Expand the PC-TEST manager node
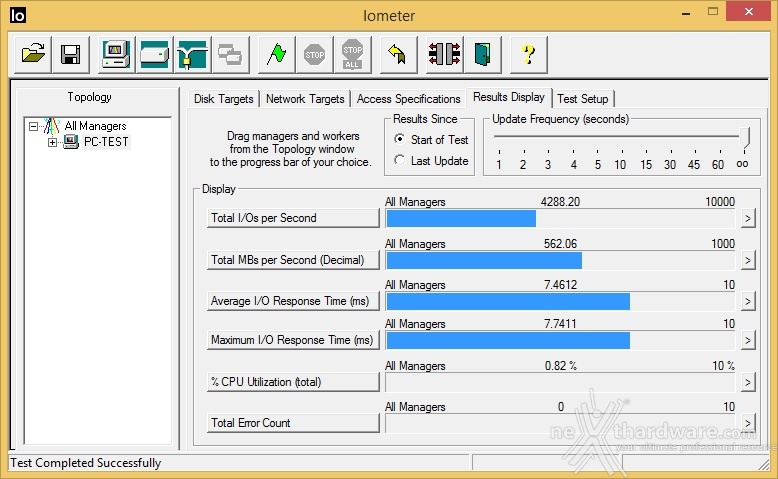 (x=52, y=142)
